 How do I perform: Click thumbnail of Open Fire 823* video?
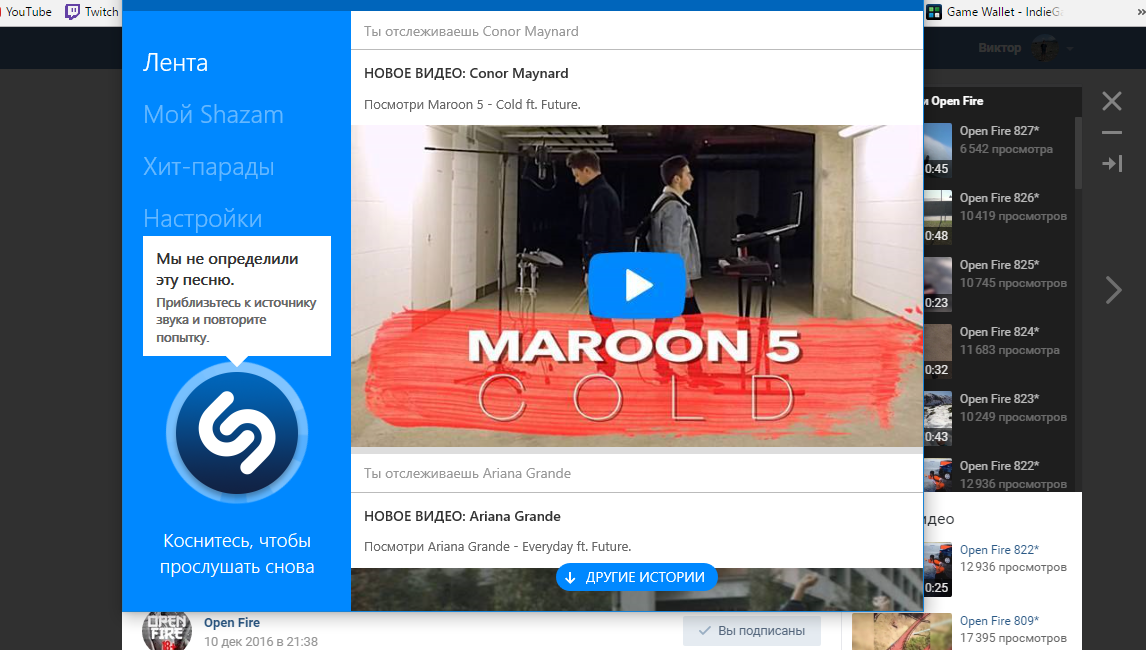938,417
